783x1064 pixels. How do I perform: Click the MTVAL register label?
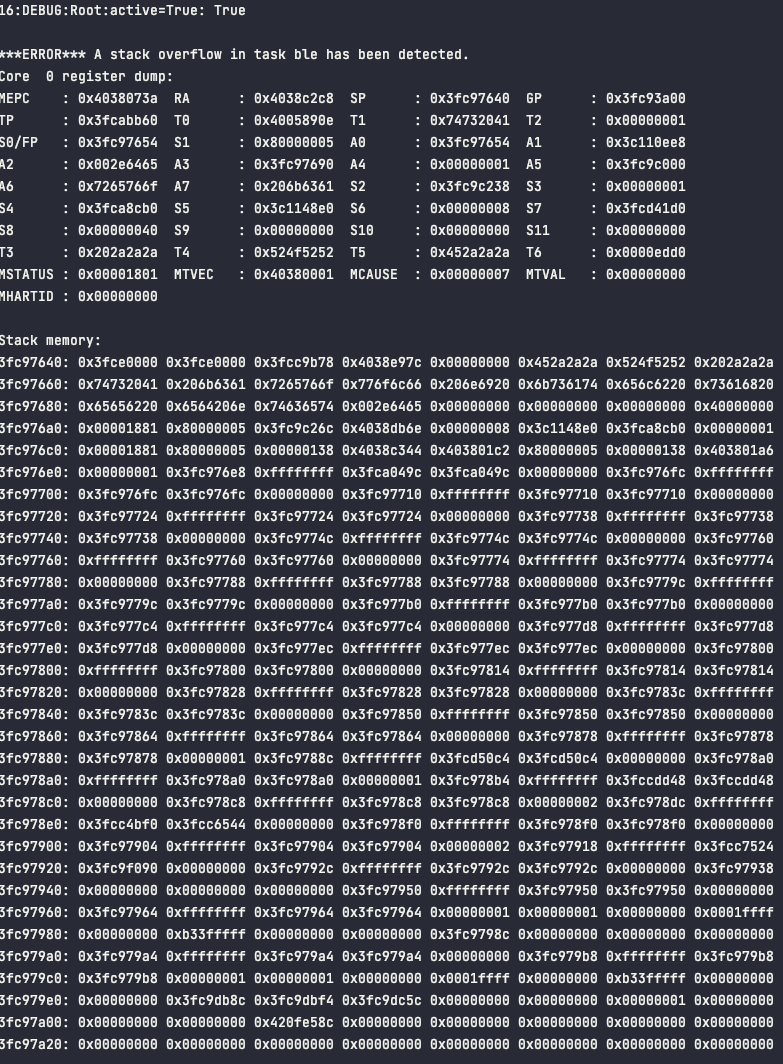point(546,274)
